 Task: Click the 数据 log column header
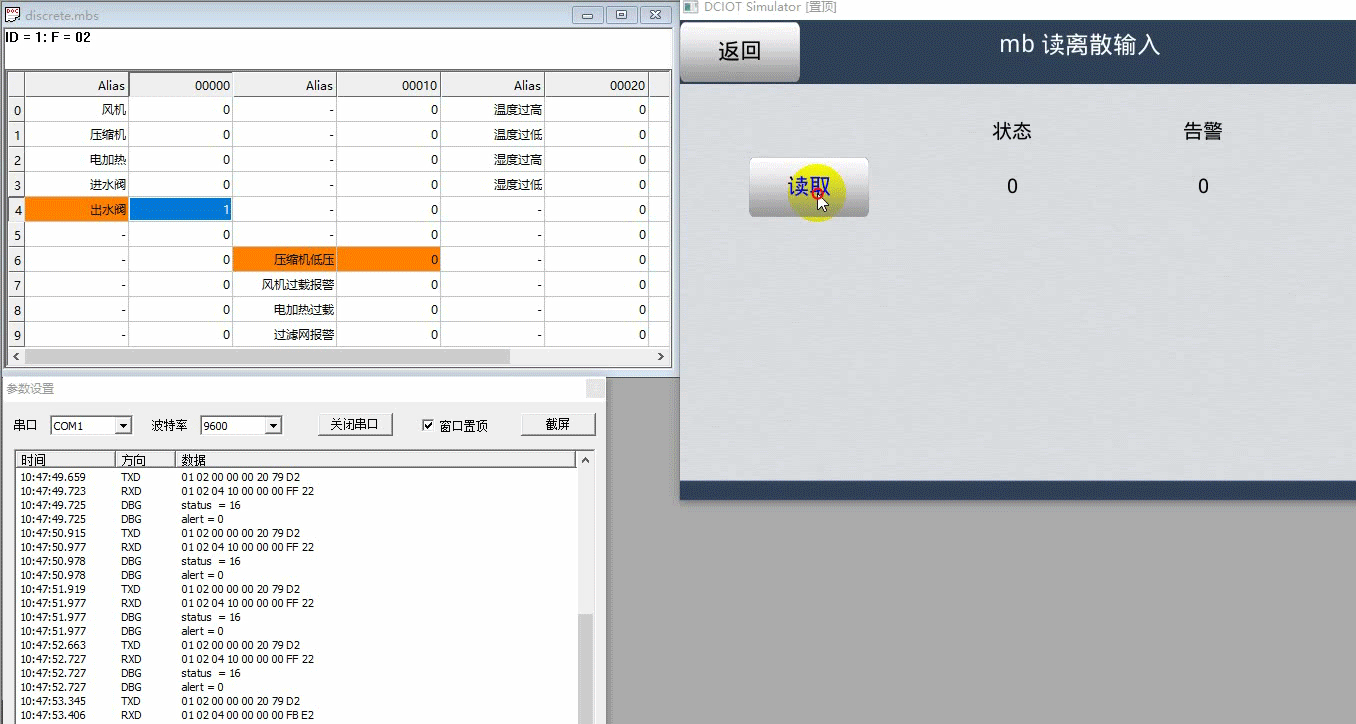(376, 460)
